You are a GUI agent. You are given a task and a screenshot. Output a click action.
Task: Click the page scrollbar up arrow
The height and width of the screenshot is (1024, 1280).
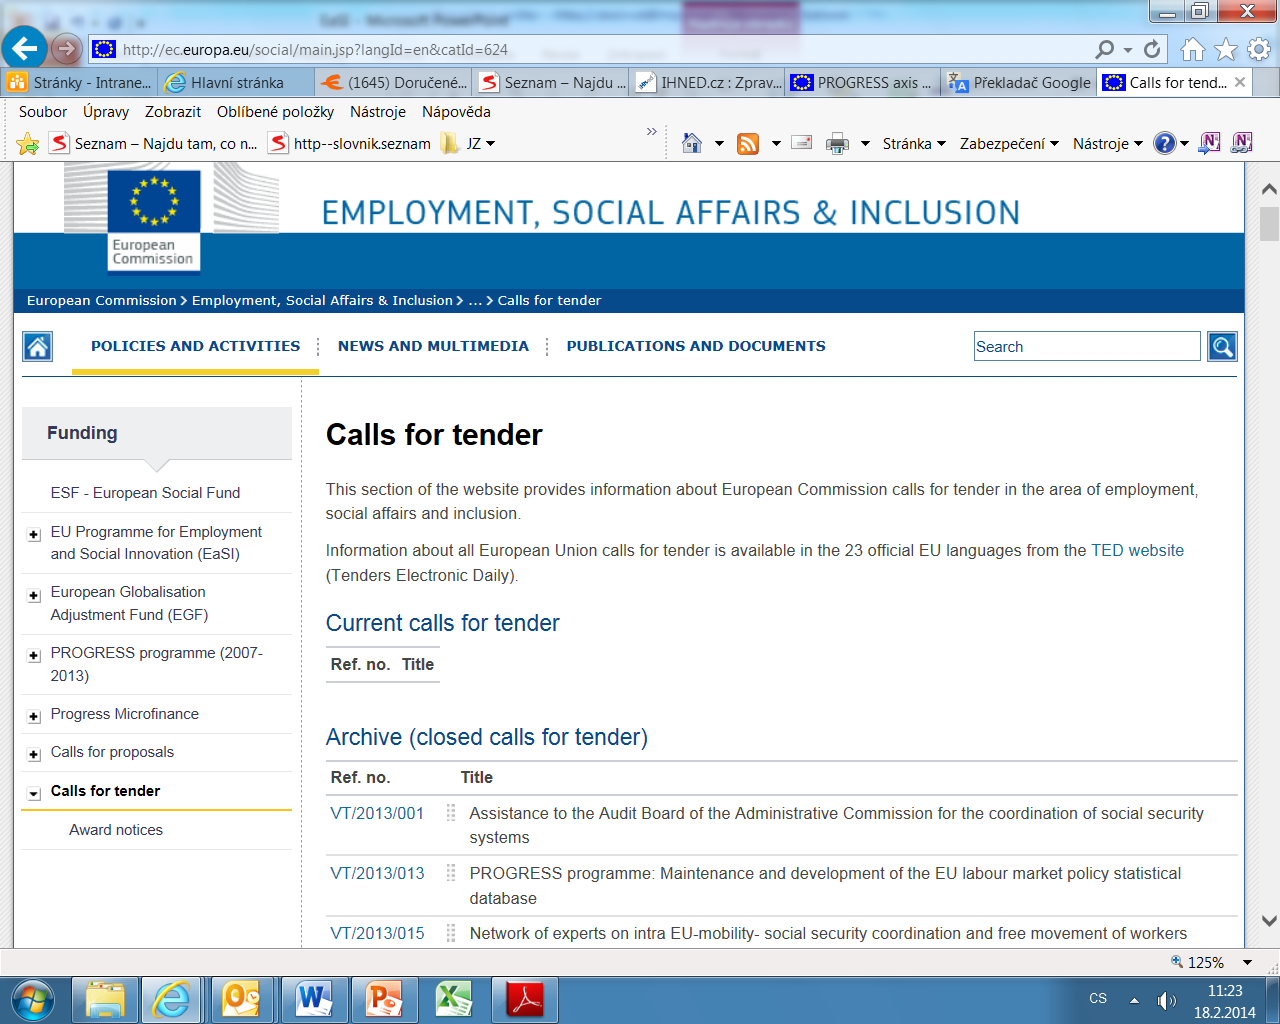pos(1269,188)
